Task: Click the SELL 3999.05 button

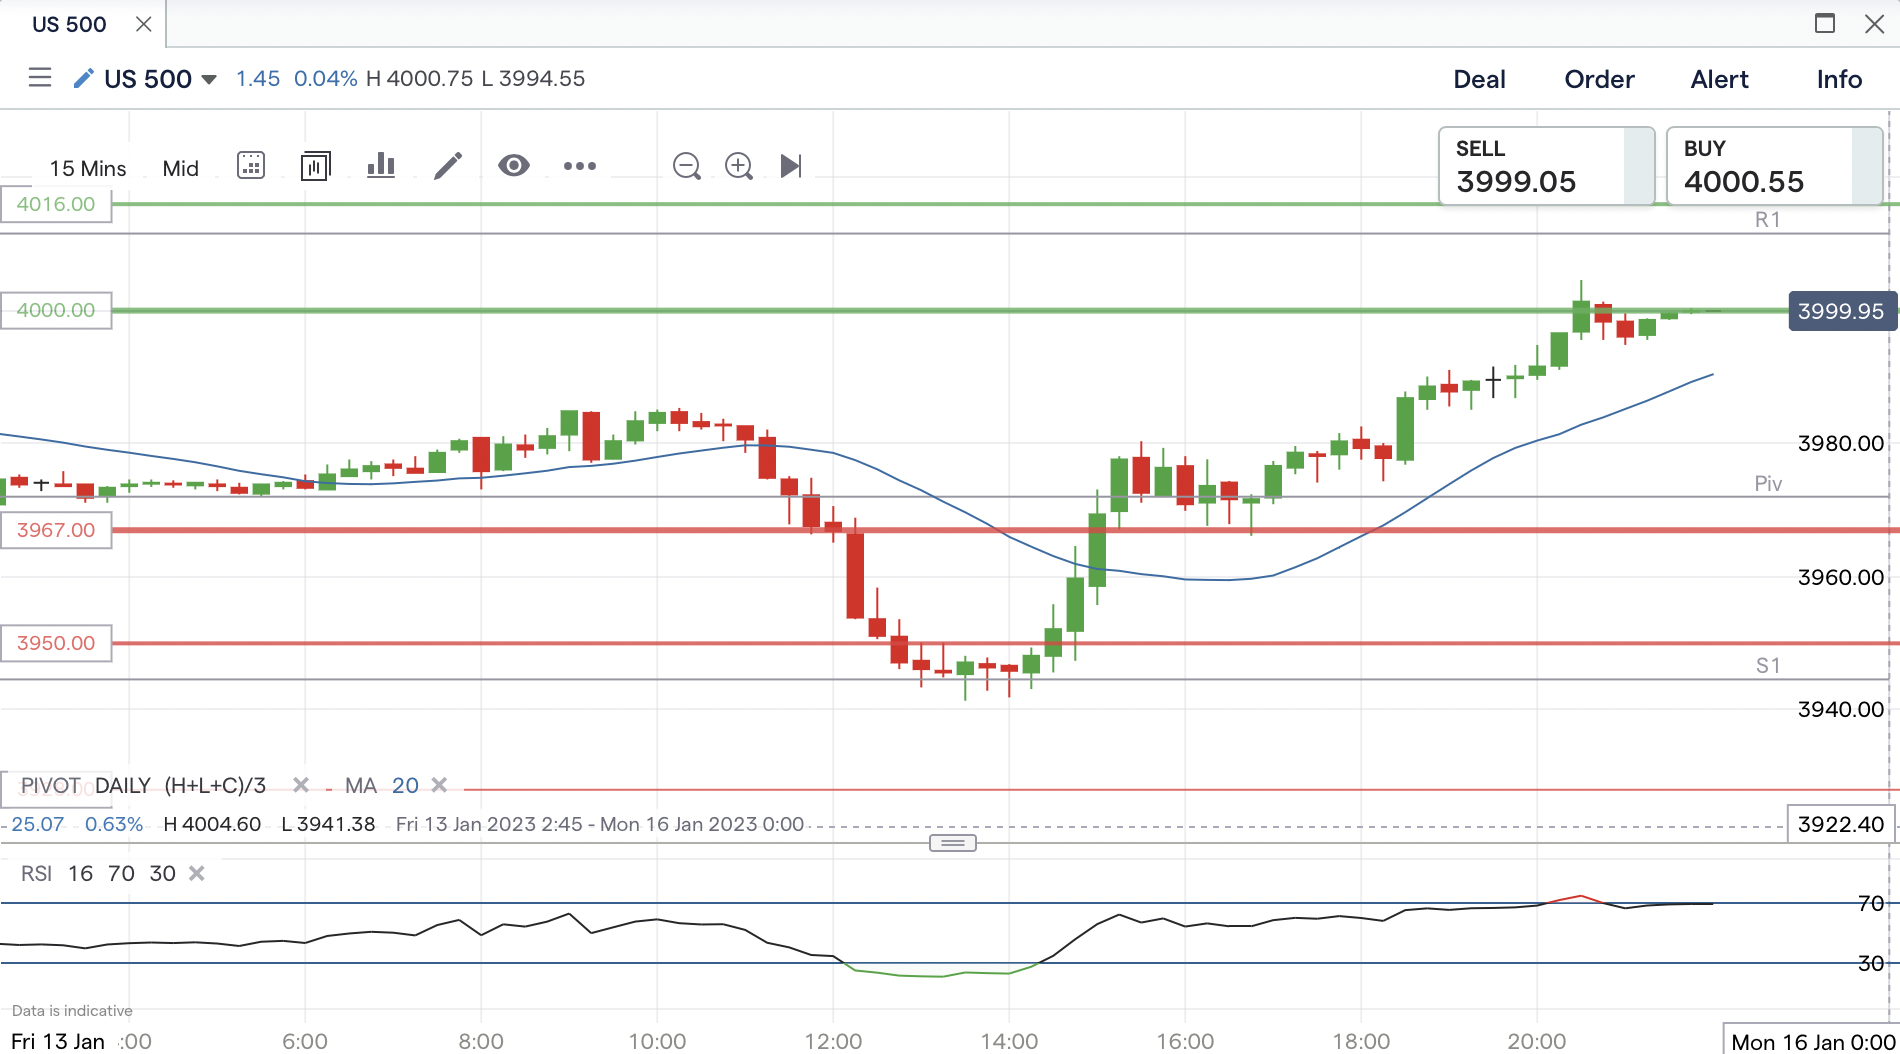Action: (1547, 166)
